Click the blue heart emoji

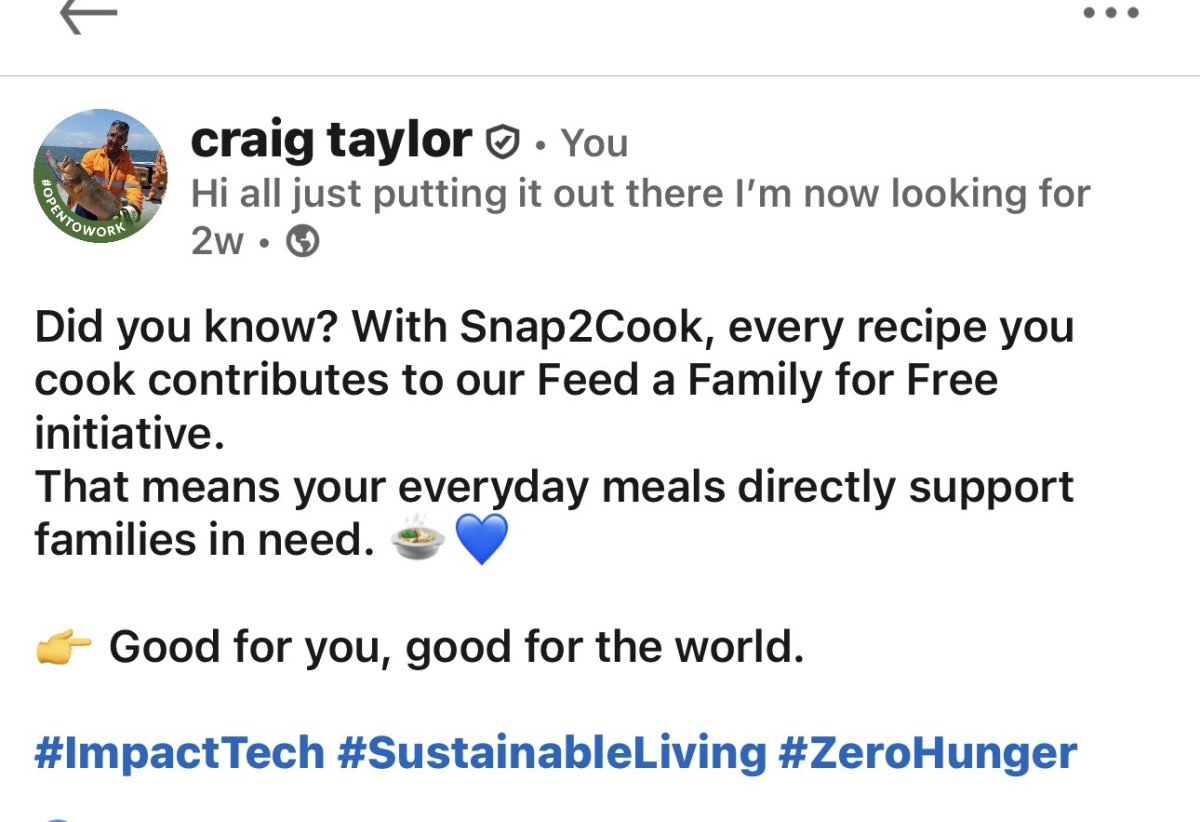point(482,540)
